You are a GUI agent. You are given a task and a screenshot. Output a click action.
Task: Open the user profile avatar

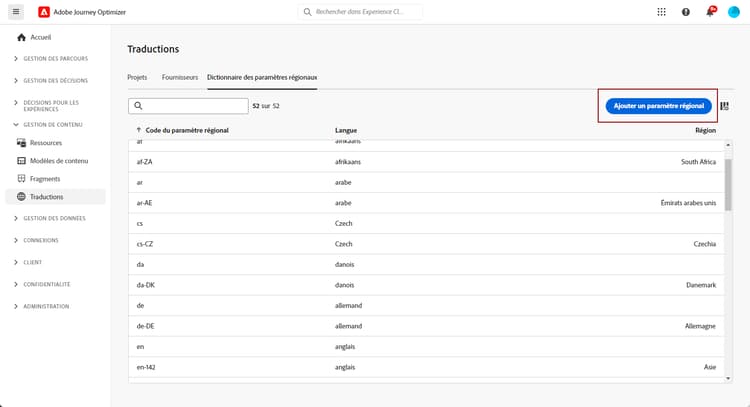pyautogui.click(x=733, y=12)
